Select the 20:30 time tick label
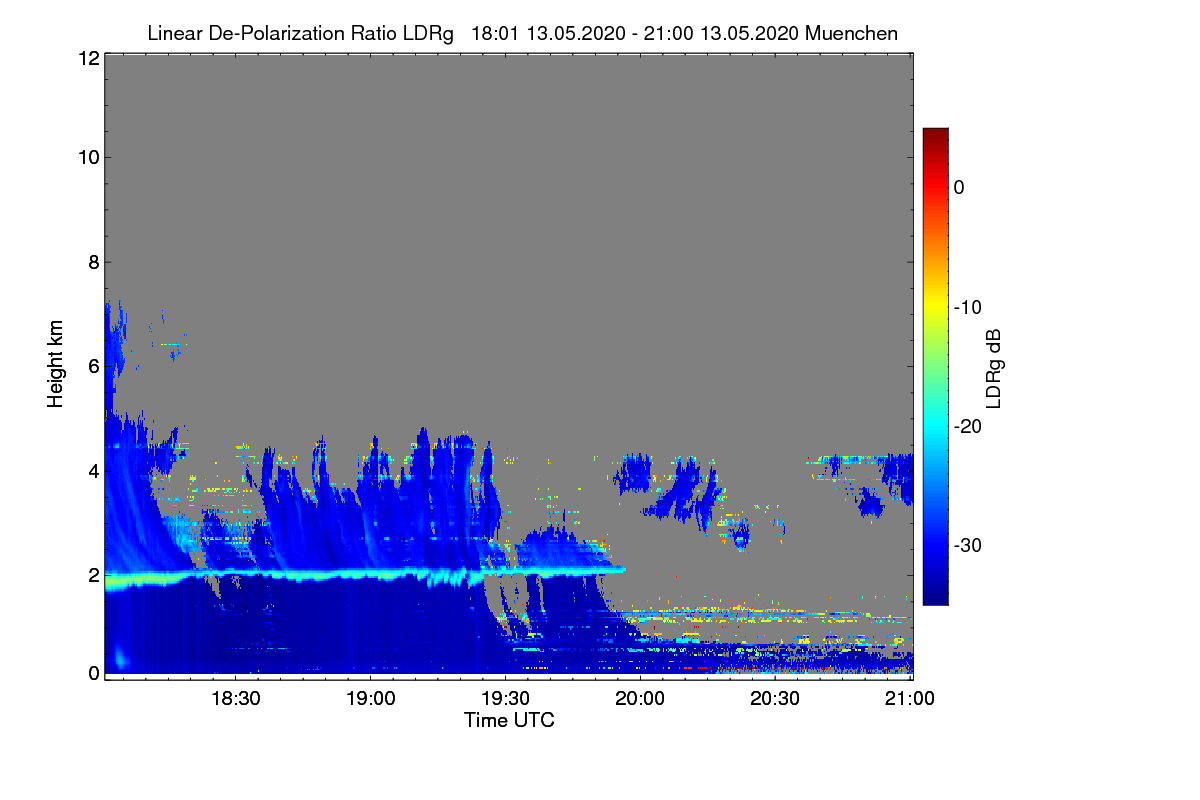The image size is (1200, 800). point(775,699)
